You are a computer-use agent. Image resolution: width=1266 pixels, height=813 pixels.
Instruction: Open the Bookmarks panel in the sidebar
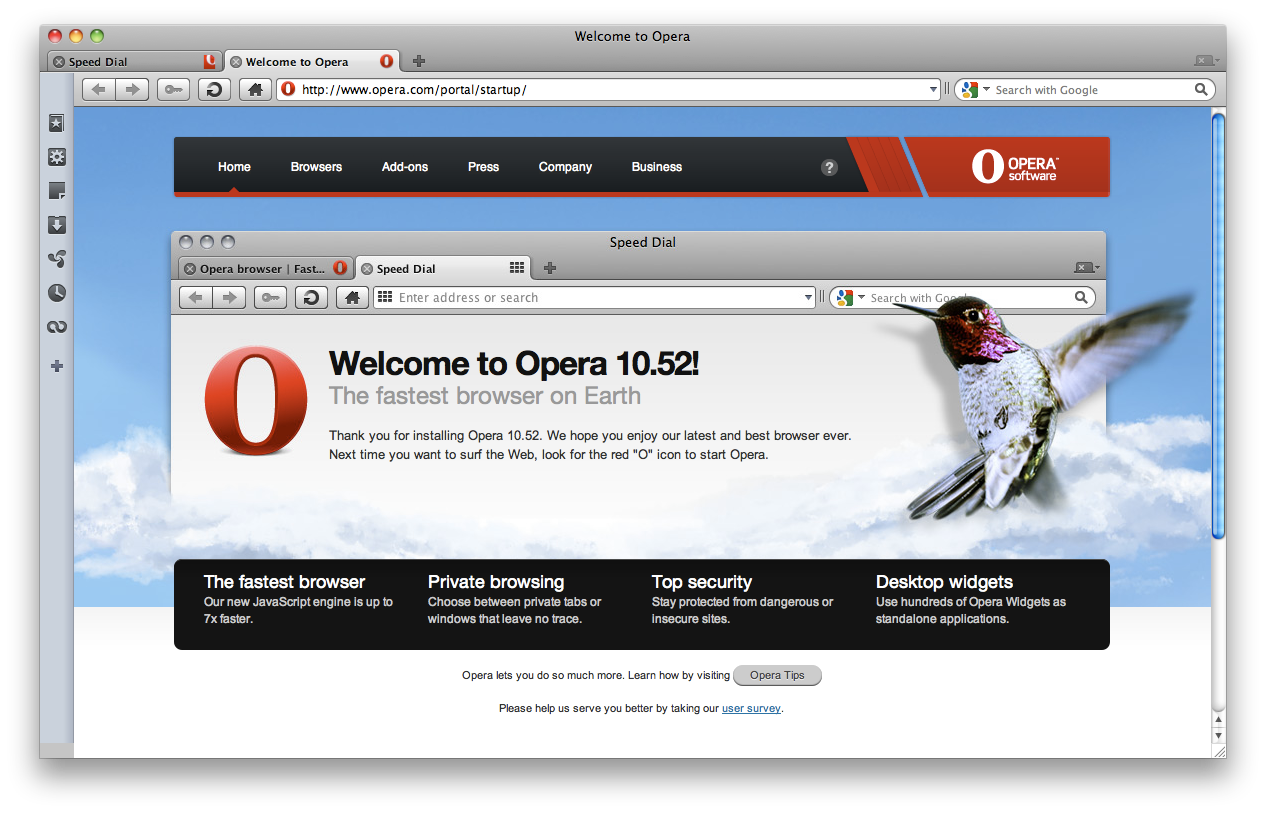tap(57, 122)
